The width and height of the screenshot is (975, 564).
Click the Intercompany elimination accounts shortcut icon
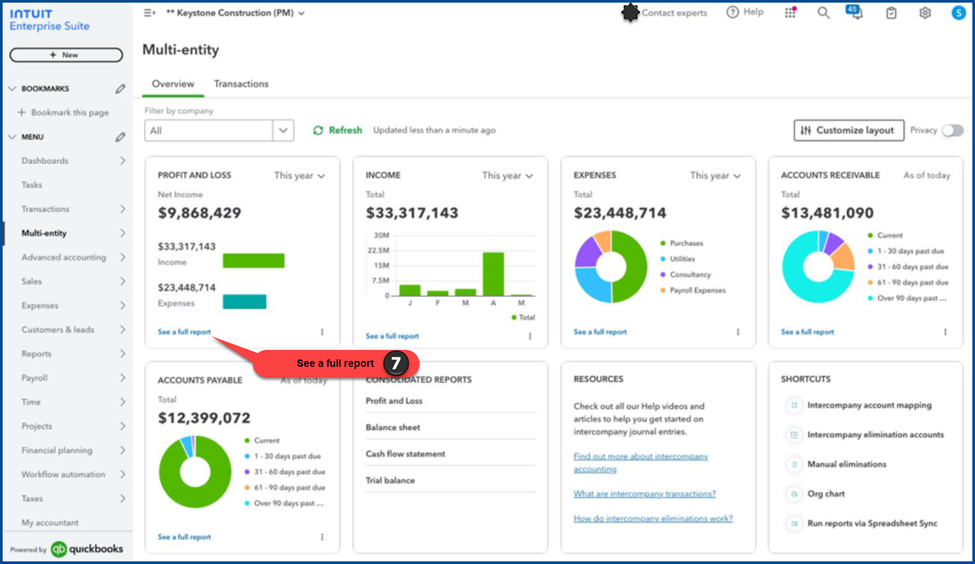click(x=794, y=435)
